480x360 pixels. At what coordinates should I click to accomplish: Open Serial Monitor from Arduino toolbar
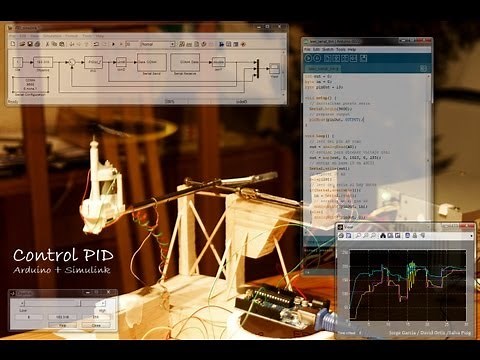363,58
